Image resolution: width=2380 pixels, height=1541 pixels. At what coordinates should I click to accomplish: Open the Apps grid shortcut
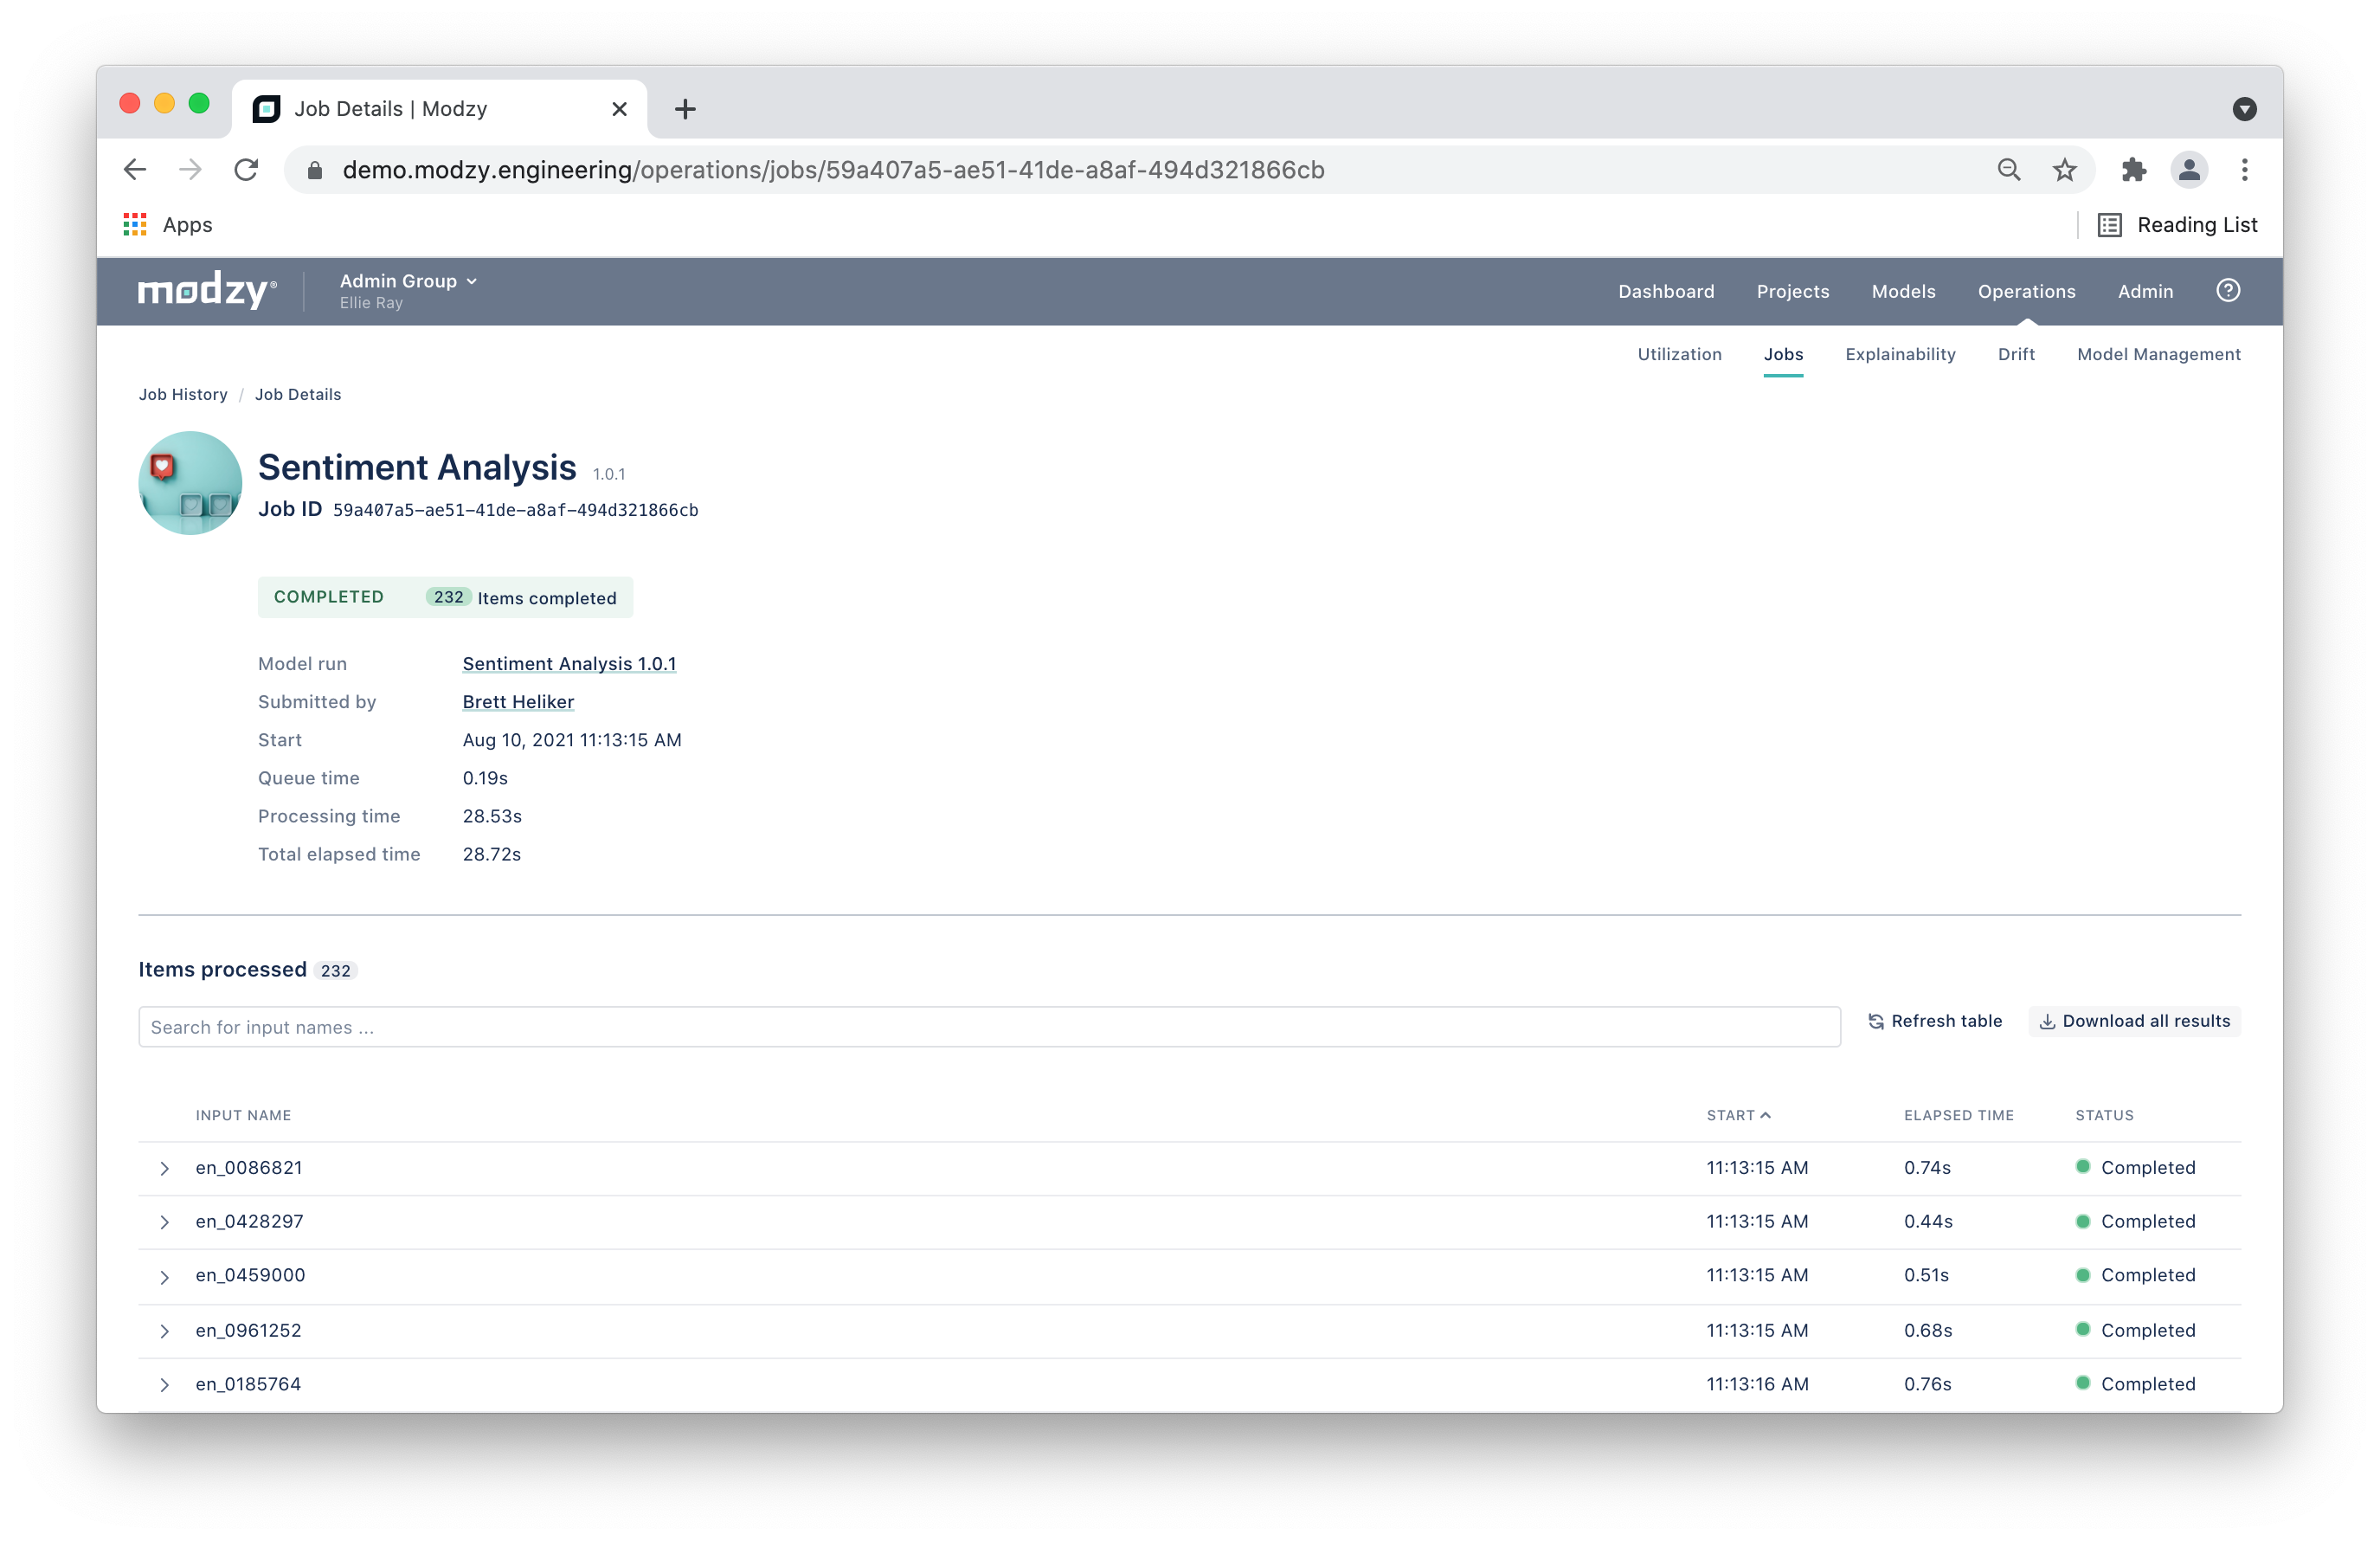point(168,225)
